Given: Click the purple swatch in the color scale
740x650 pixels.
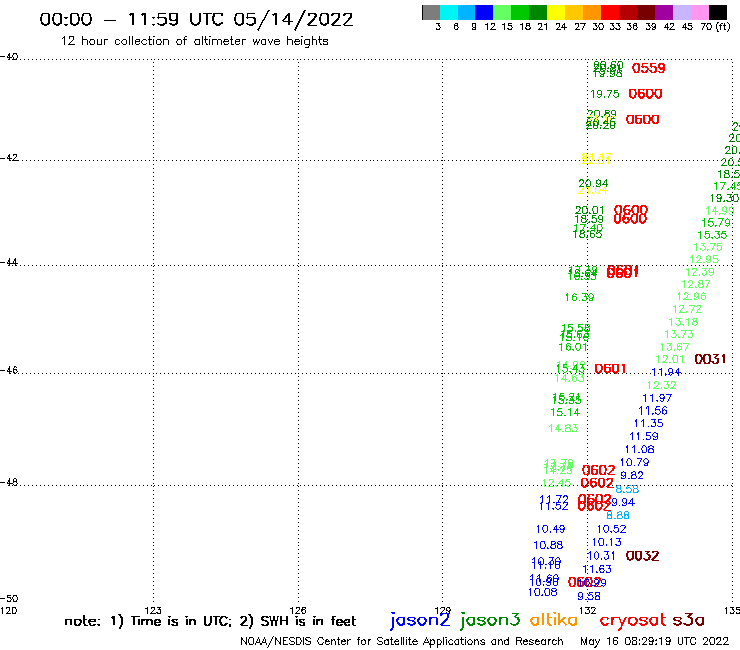Looking at the screenshot, I should click(x=664, y=12).
